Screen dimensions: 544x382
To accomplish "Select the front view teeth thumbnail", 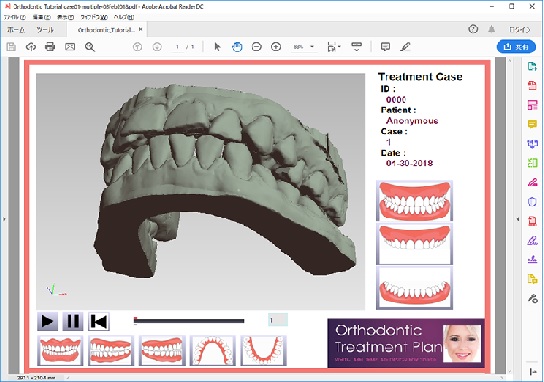I will pos(60,351).
